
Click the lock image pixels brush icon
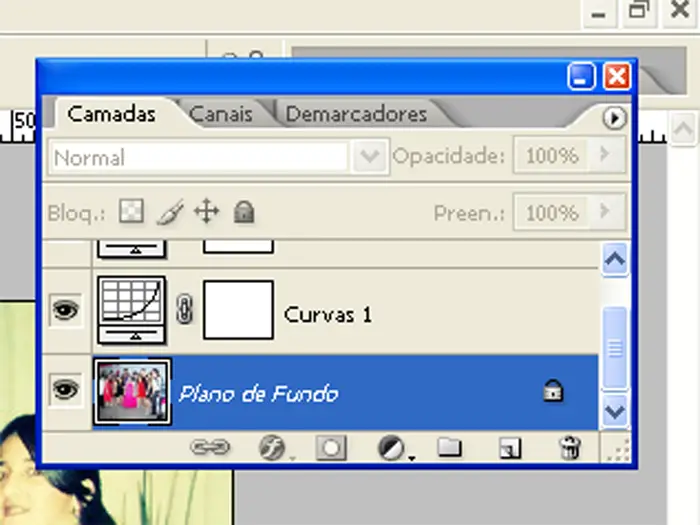(x=169, y=212)
